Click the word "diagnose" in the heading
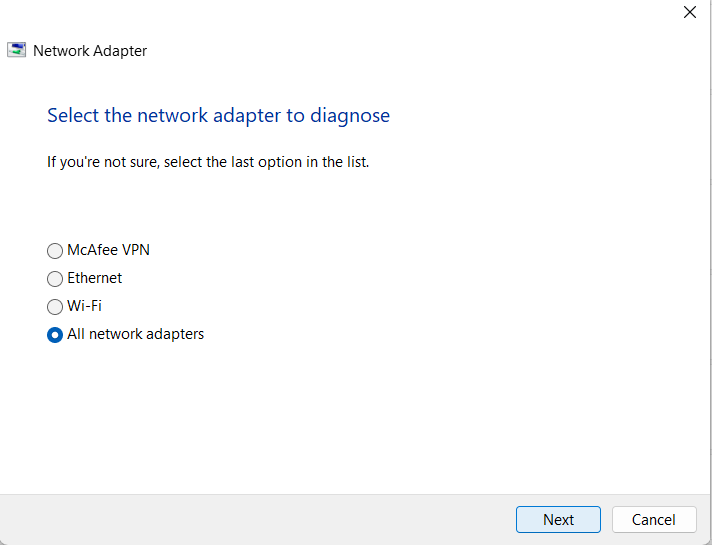 click(x=350, y=116)
